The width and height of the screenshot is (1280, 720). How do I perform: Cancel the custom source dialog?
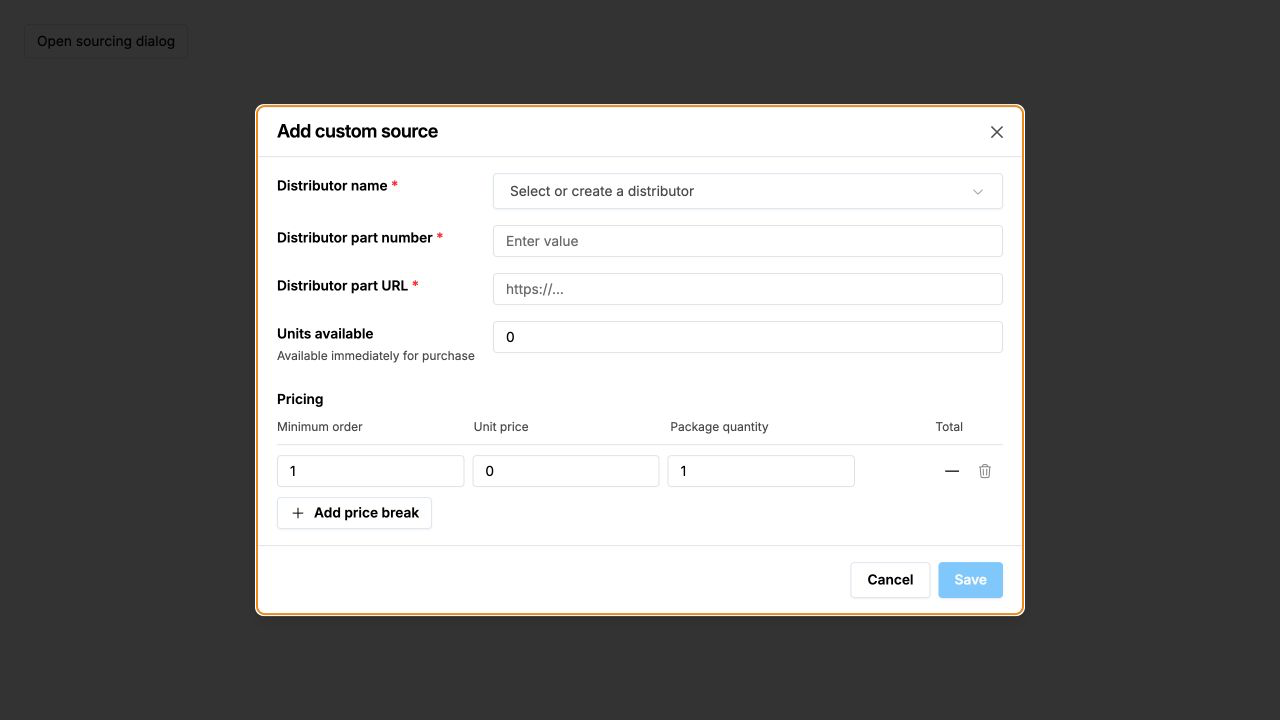[x=890, y=580]
